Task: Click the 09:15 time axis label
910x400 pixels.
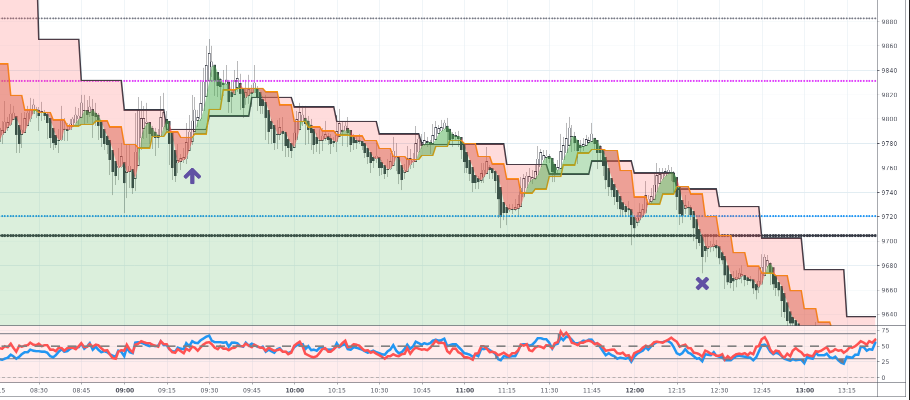Action: 167,390
